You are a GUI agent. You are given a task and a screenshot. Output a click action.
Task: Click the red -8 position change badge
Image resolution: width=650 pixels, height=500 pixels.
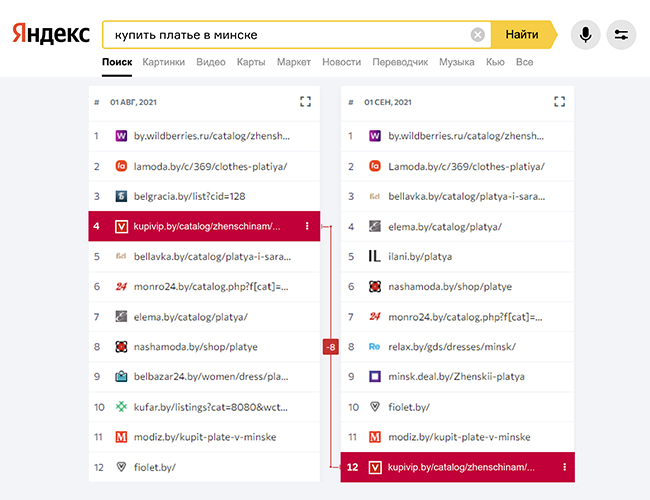(x=331, y=347)
